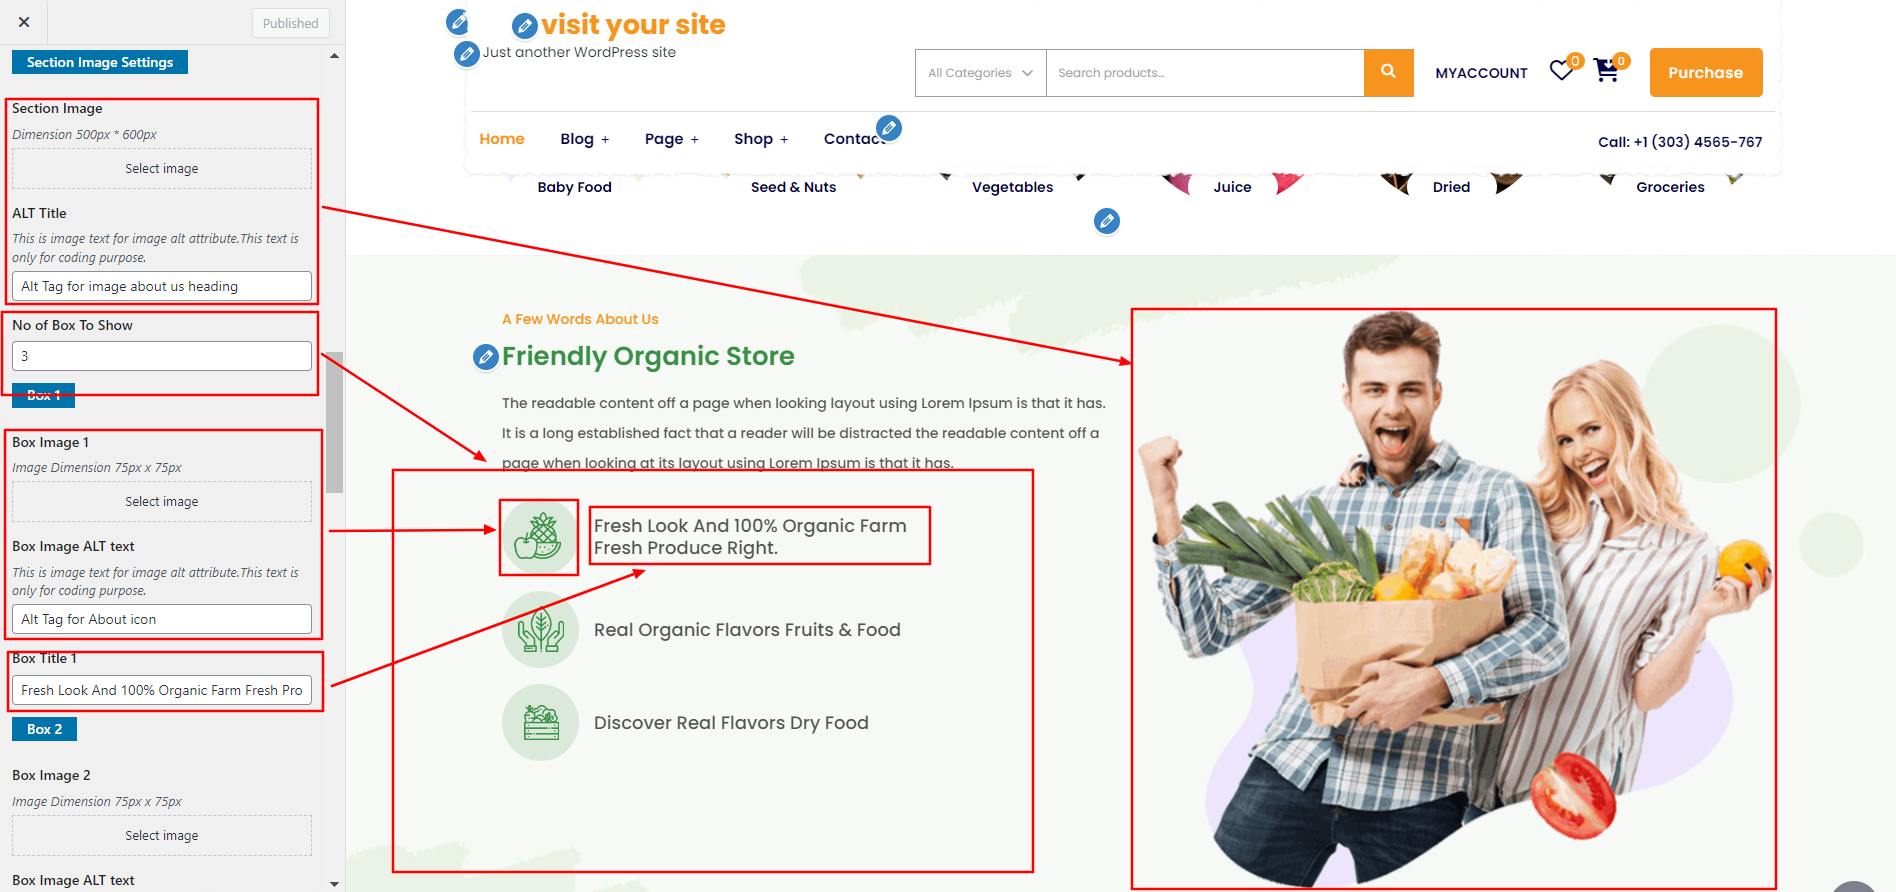Expand the Page menu
The width and height of the screenshot is (1896, 892).
coord(671,139)
